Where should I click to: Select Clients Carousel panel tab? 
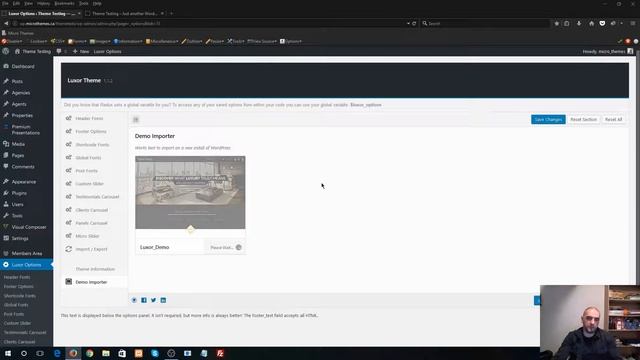point(91,210)
